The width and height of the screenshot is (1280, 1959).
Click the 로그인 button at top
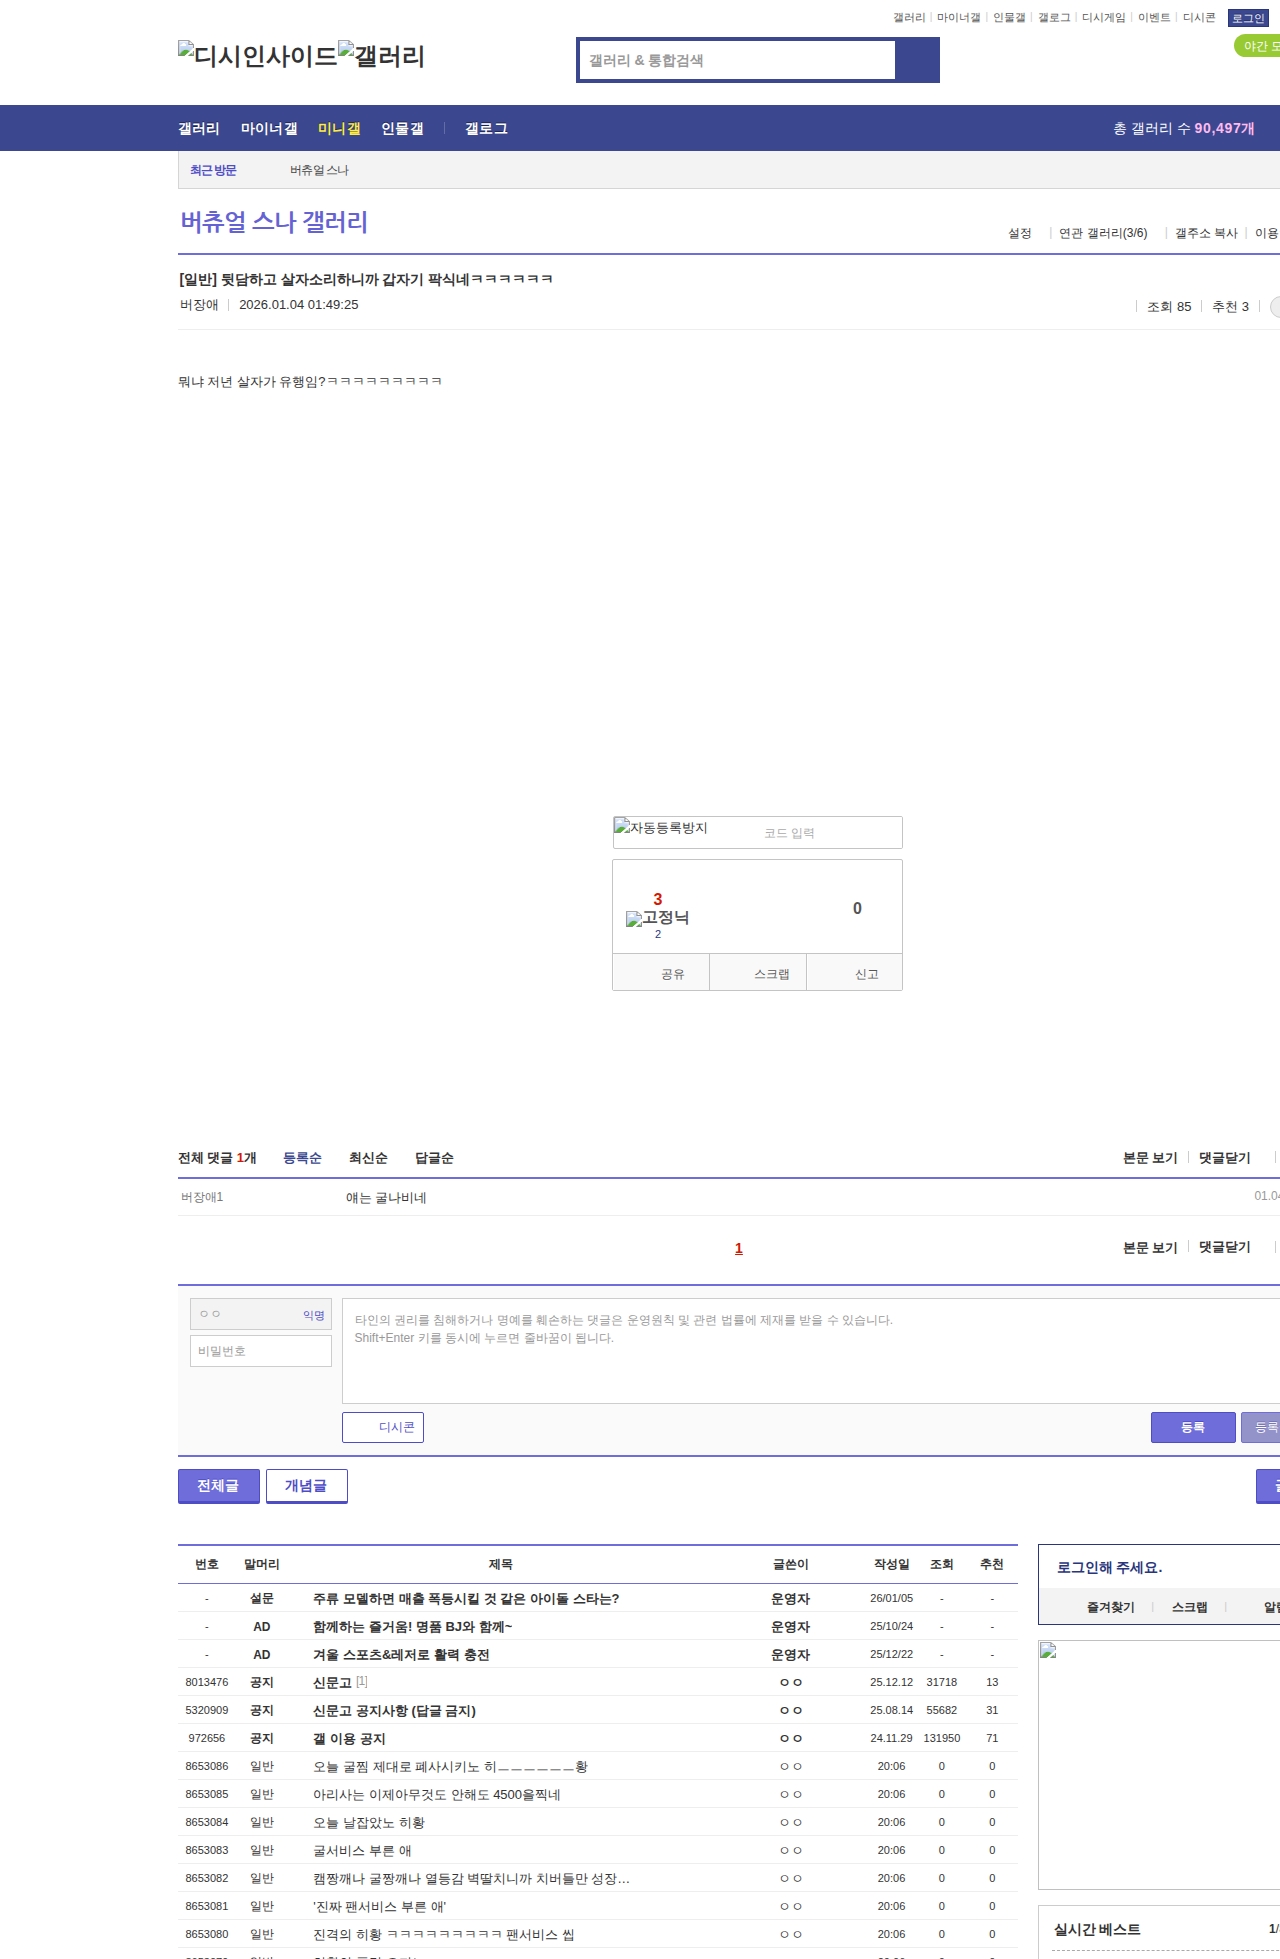[x=1247, y=18]
